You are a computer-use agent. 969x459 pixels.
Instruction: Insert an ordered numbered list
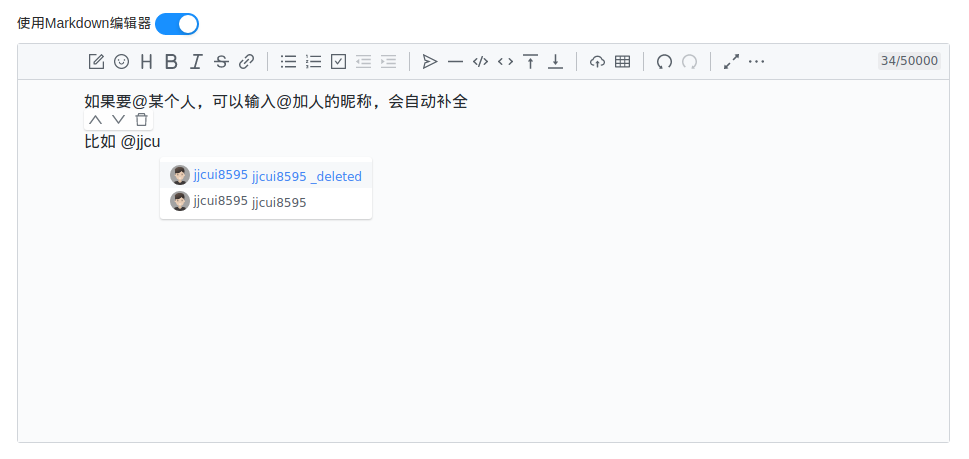(x=313, y=61)
